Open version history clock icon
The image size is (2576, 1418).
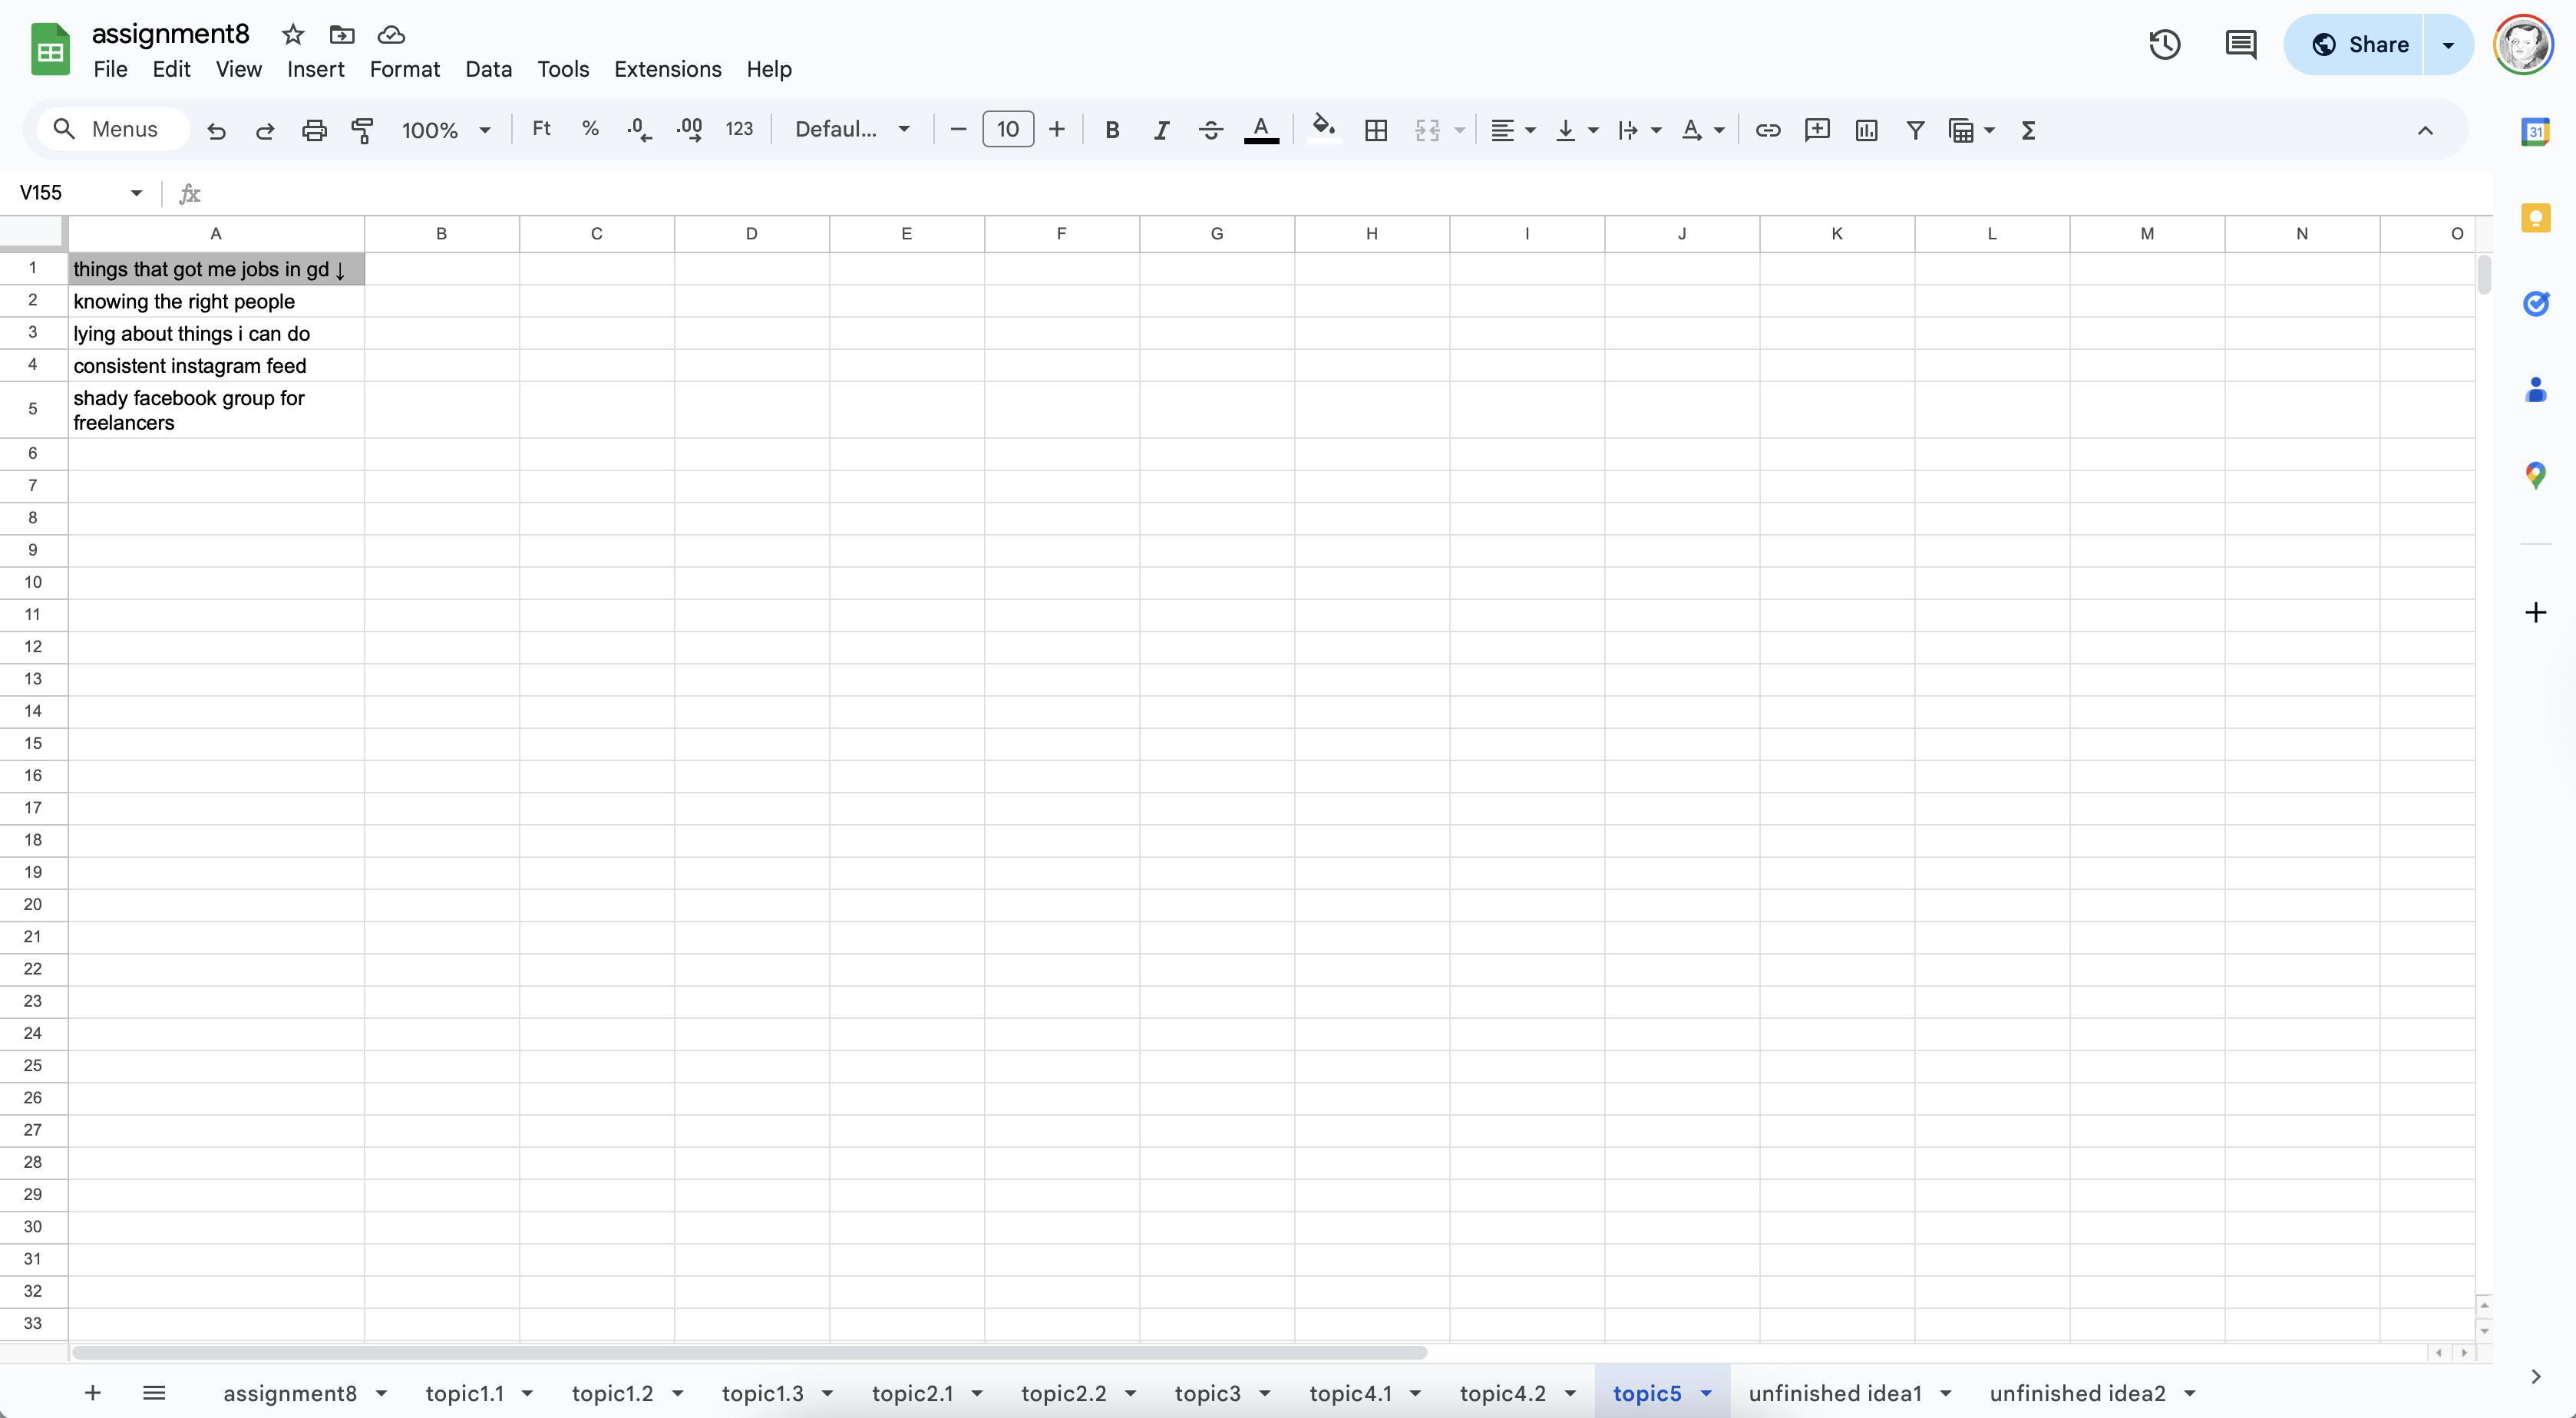click(2164, 44)
